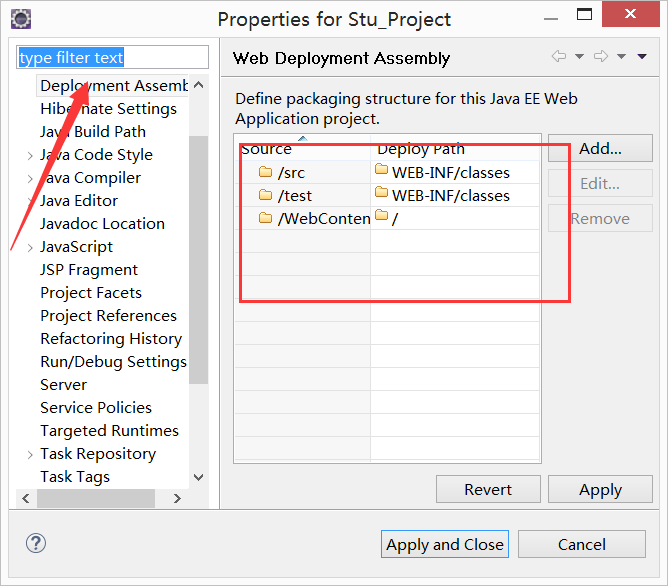Select JSP Fragment in the tree

[x=89, y=270]
